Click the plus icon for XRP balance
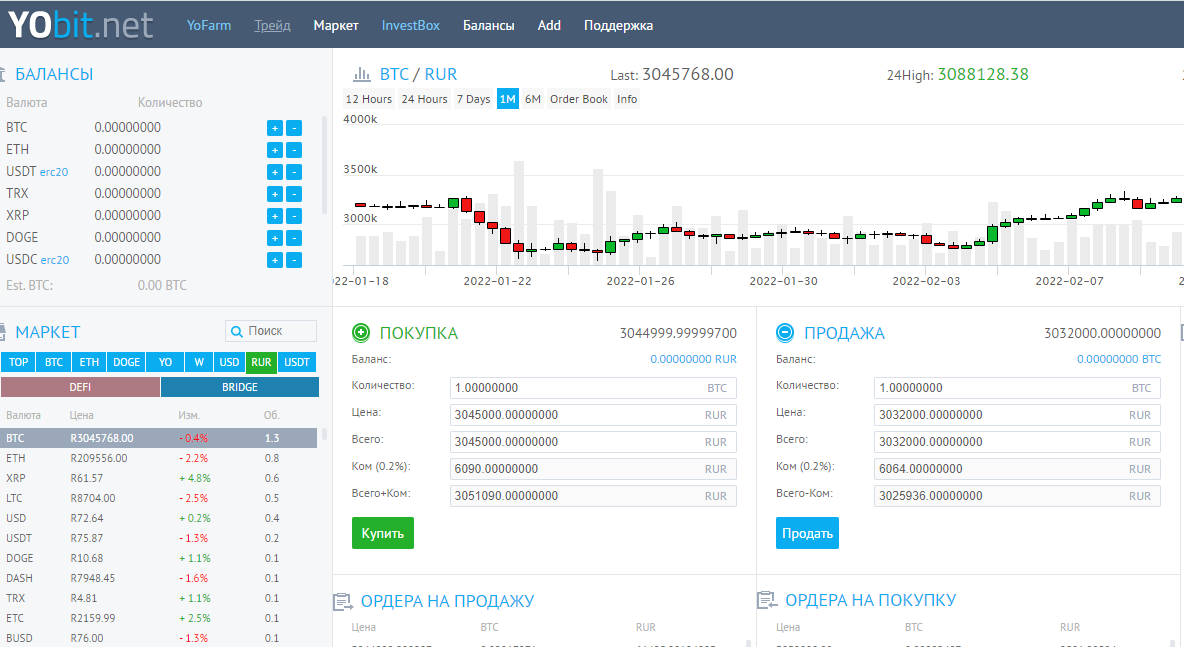This screenshot has width=1184, height=647. [275, 216]
